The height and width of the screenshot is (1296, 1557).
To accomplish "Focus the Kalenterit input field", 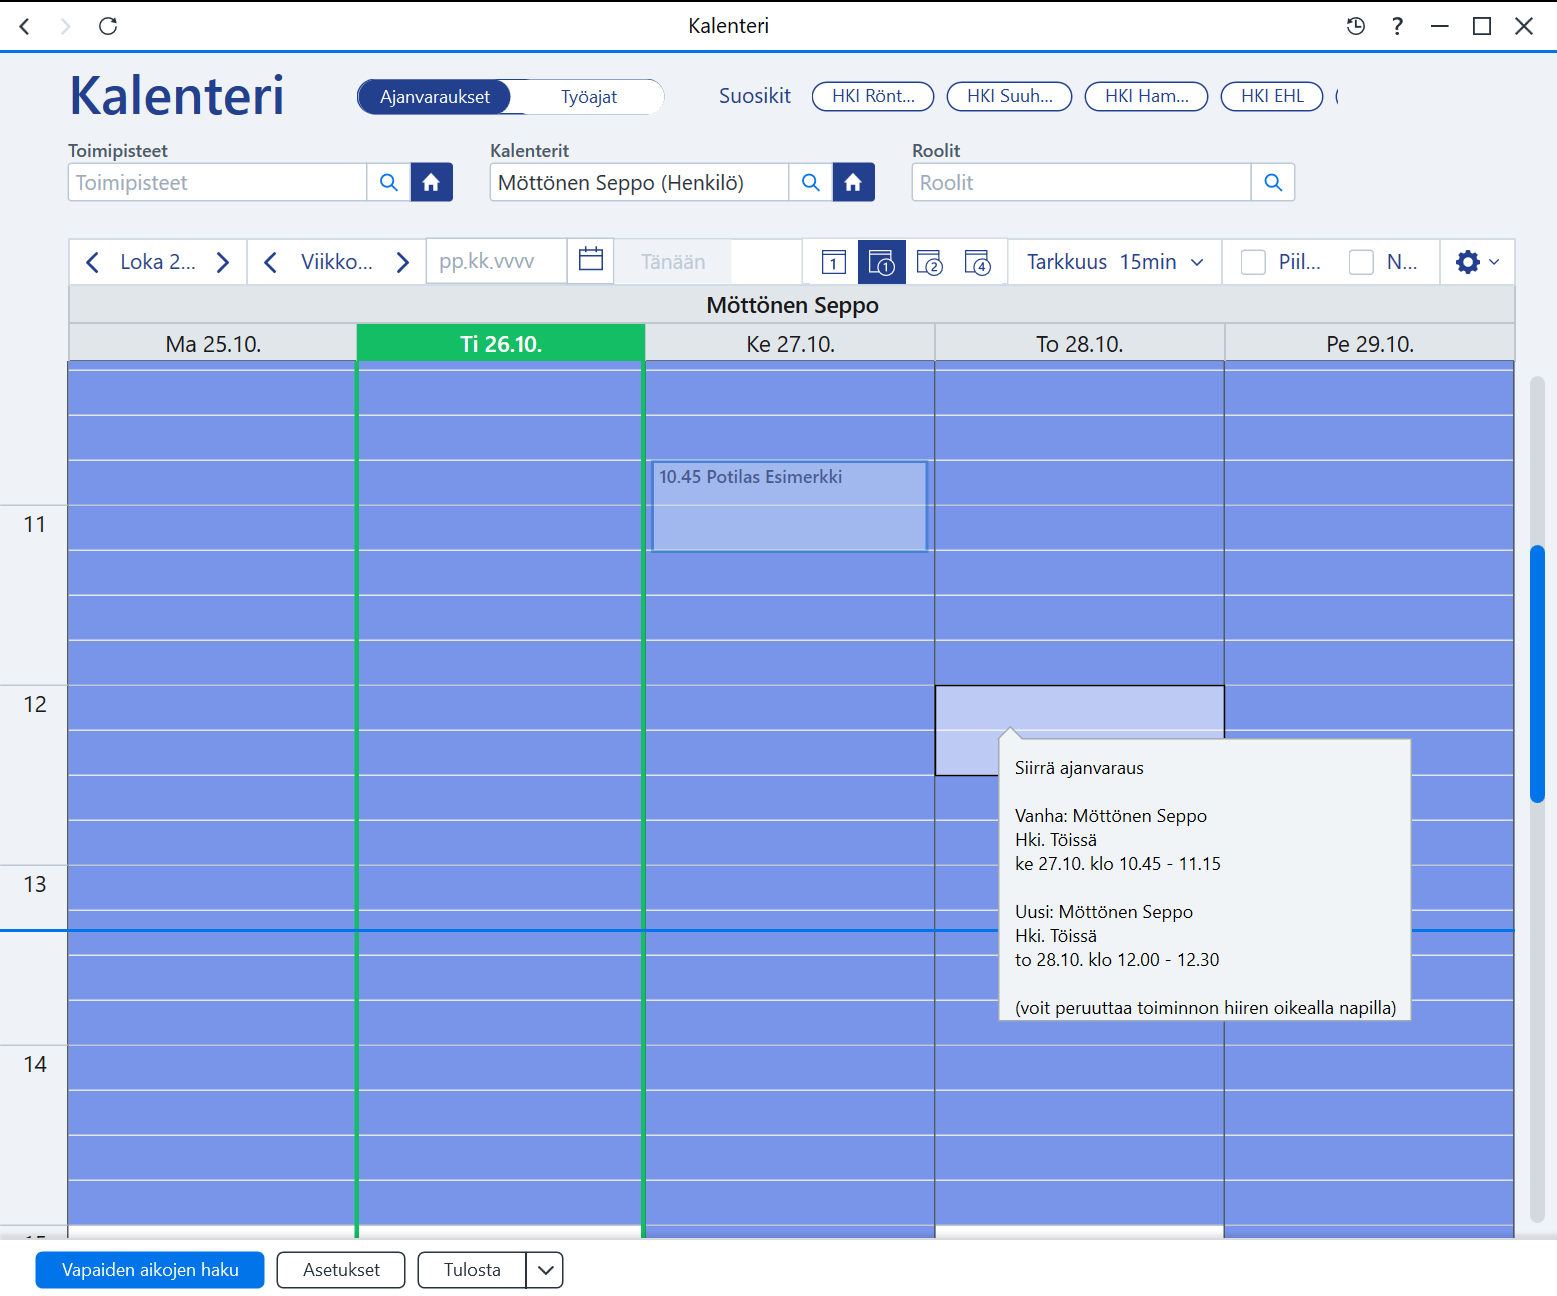I will pos(639,182).
